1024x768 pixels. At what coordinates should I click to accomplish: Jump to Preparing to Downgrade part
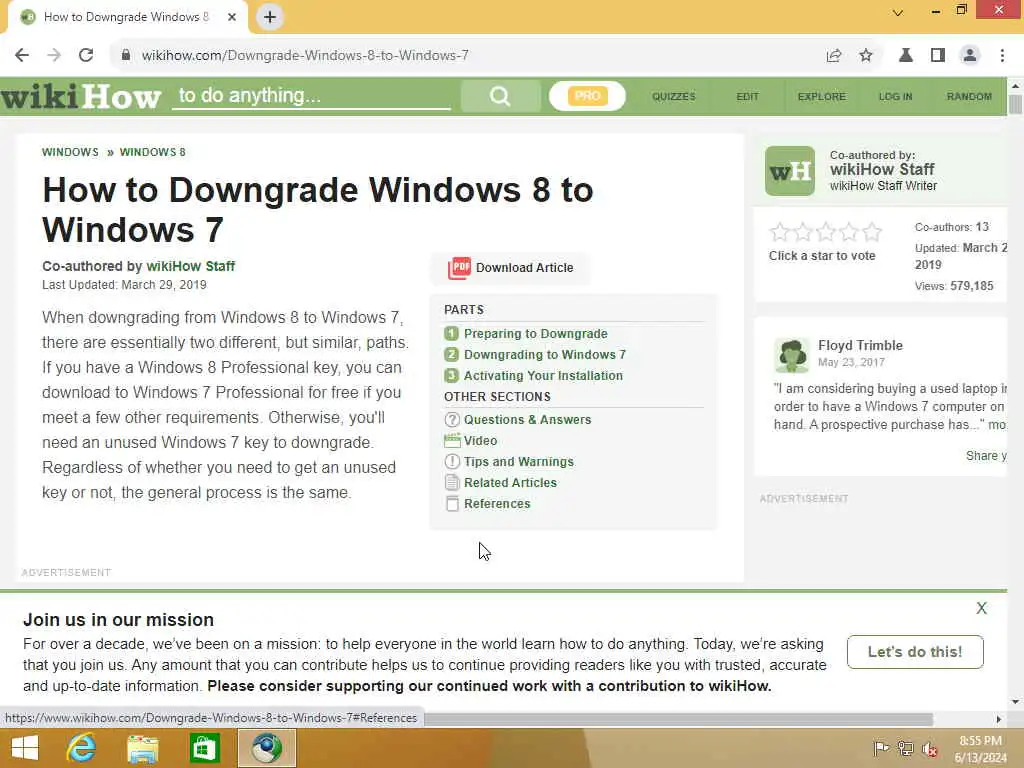536,334
